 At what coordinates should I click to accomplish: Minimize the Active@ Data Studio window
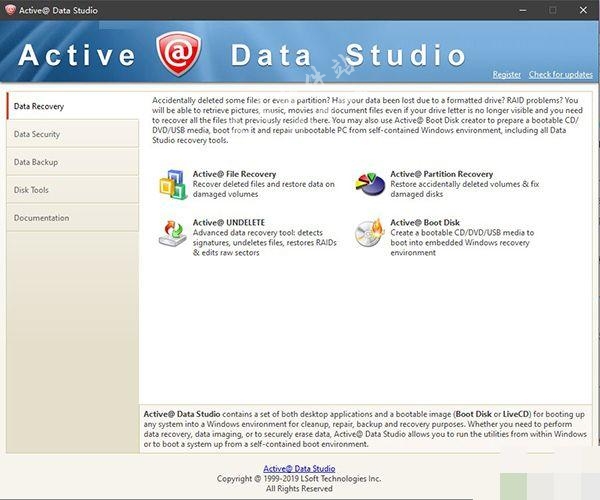523,10
